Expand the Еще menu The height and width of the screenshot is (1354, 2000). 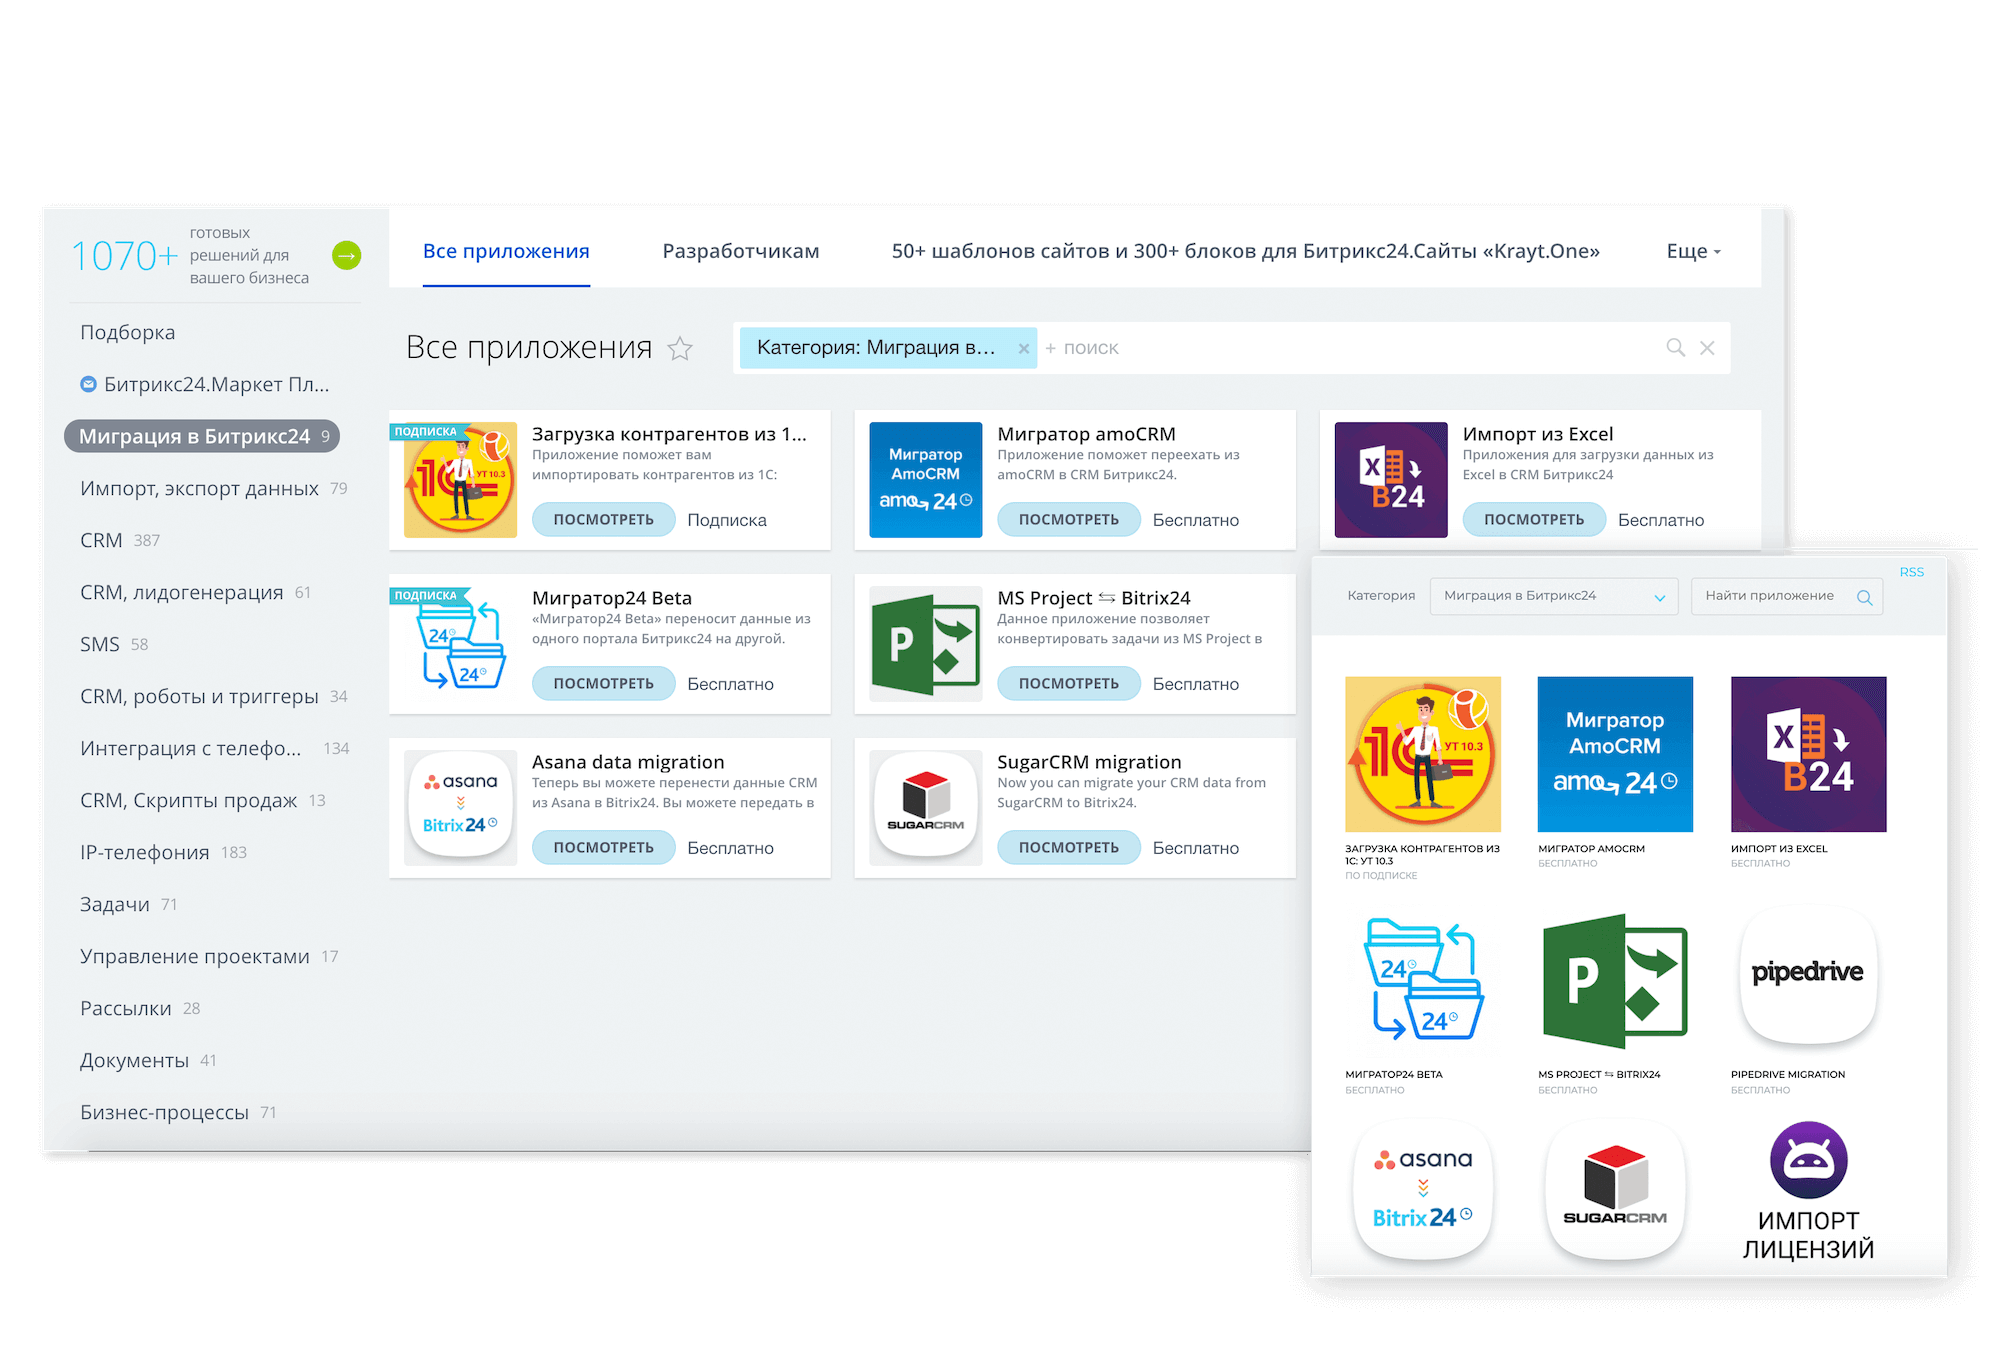click(x=1693, y=251)
